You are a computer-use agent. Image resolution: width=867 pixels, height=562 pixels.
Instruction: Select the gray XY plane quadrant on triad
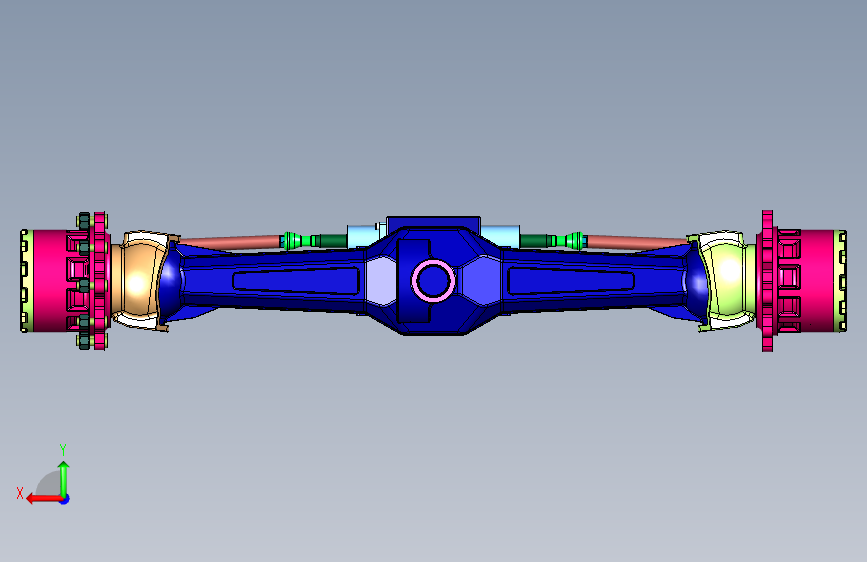(49, 483)
